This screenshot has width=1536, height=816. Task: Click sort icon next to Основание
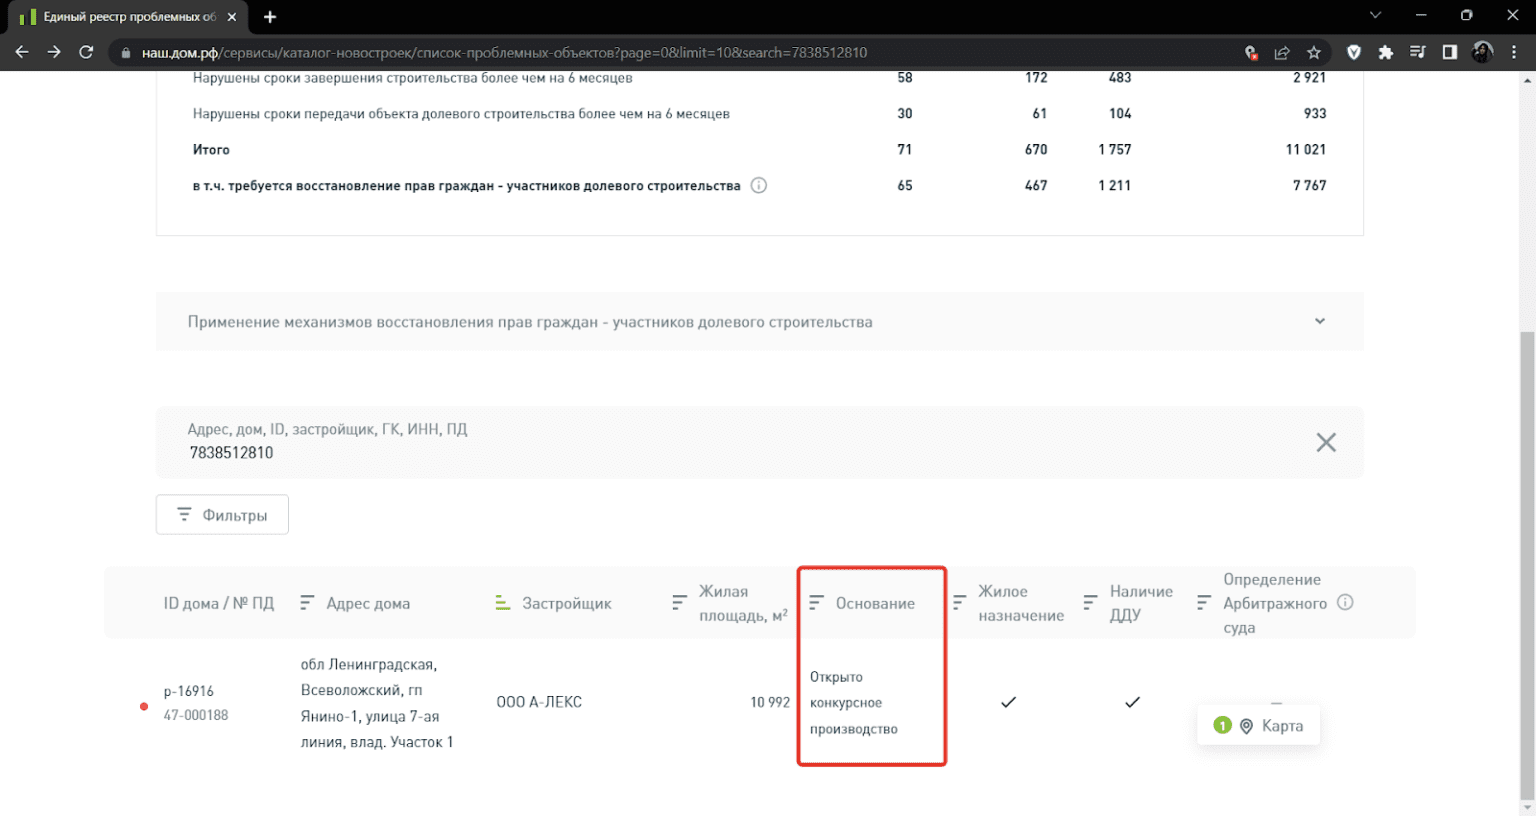[x=816, y=603]
